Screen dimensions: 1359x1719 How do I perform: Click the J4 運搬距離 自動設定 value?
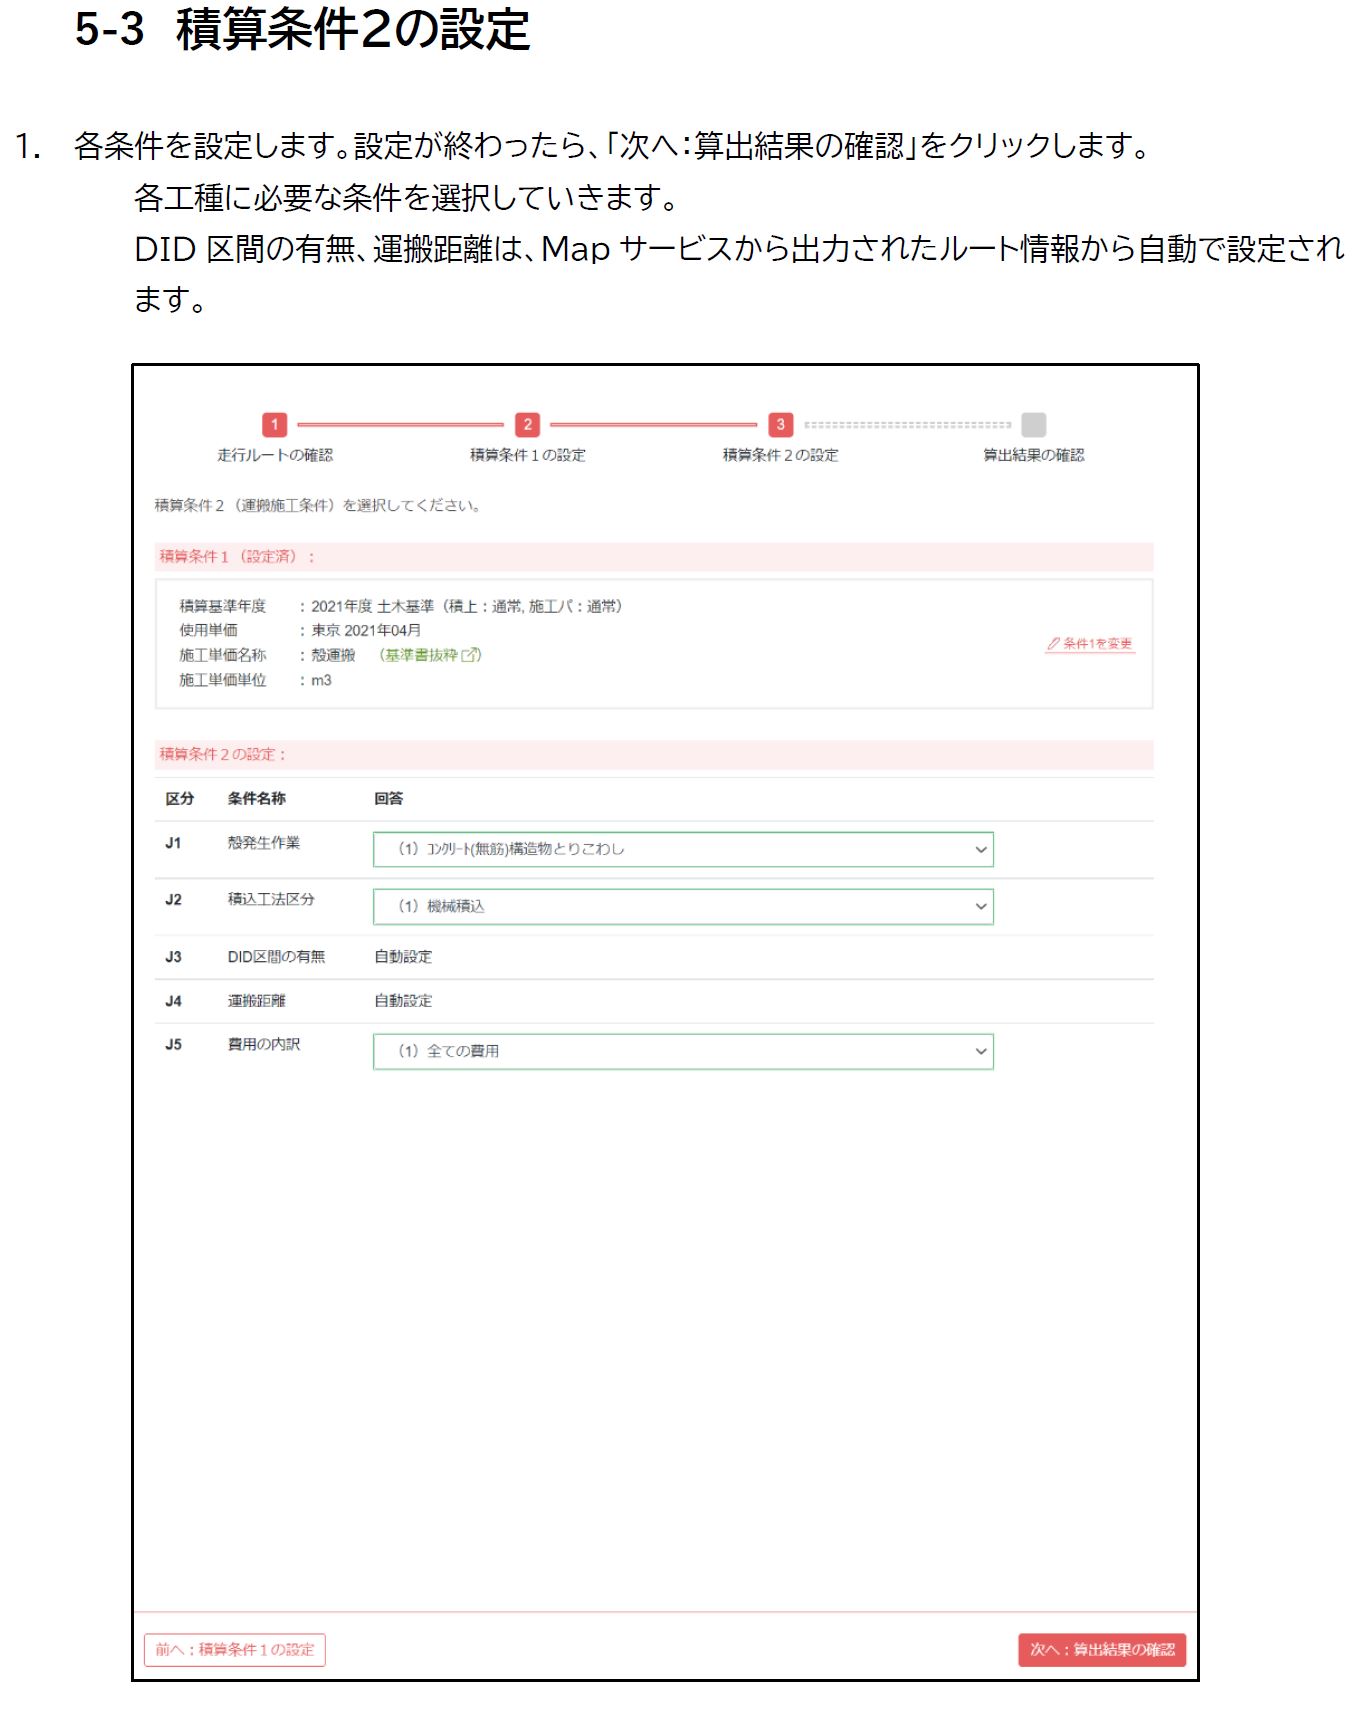click(403, 1001)
